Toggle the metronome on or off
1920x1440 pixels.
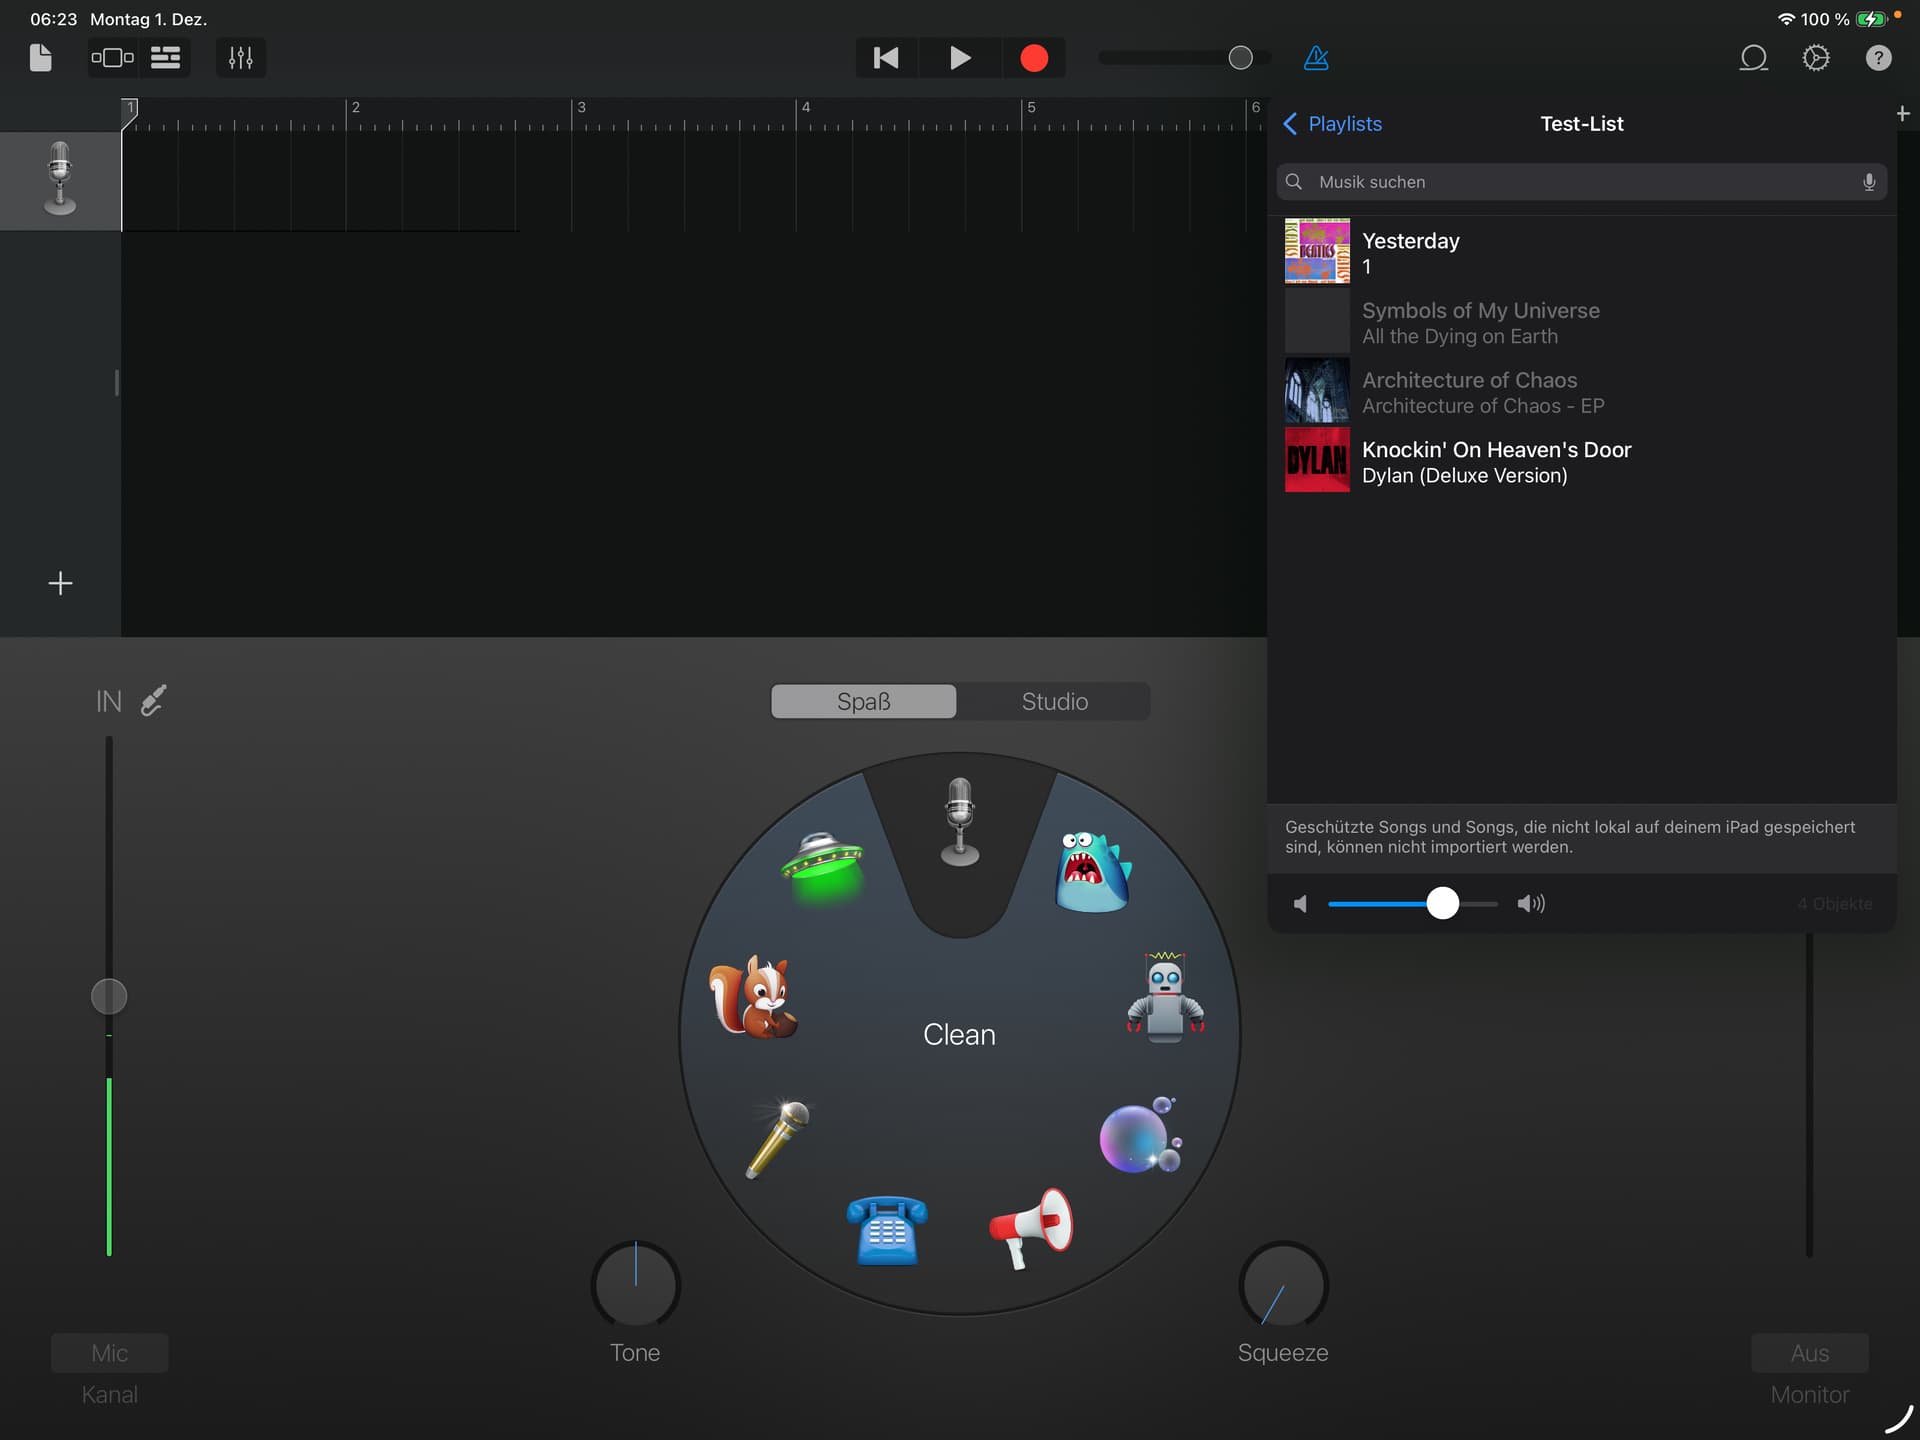[1316, 58]
